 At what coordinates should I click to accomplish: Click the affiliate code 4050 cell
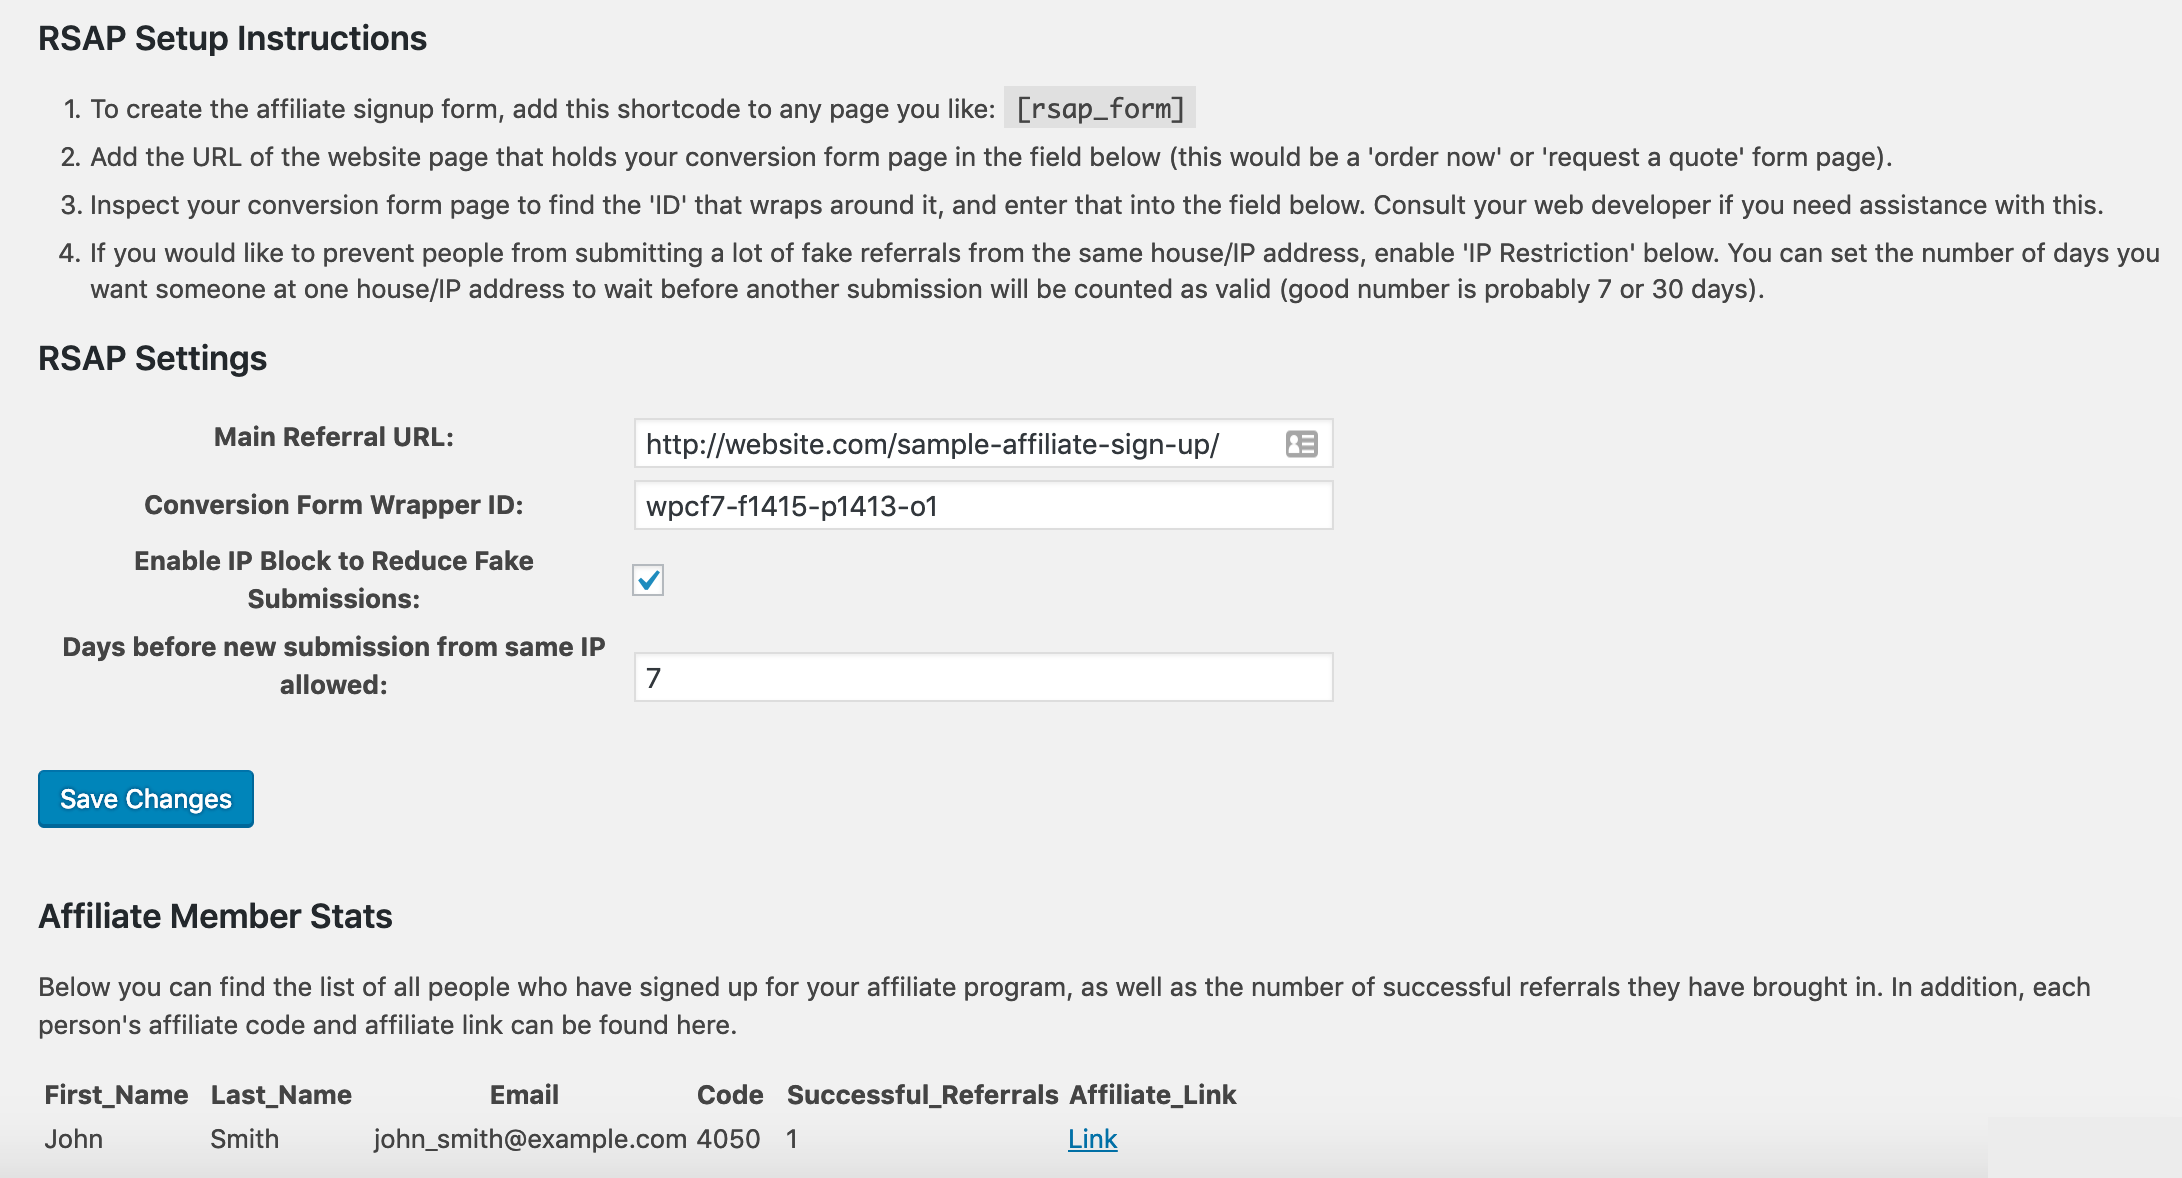pos(728,1139)
